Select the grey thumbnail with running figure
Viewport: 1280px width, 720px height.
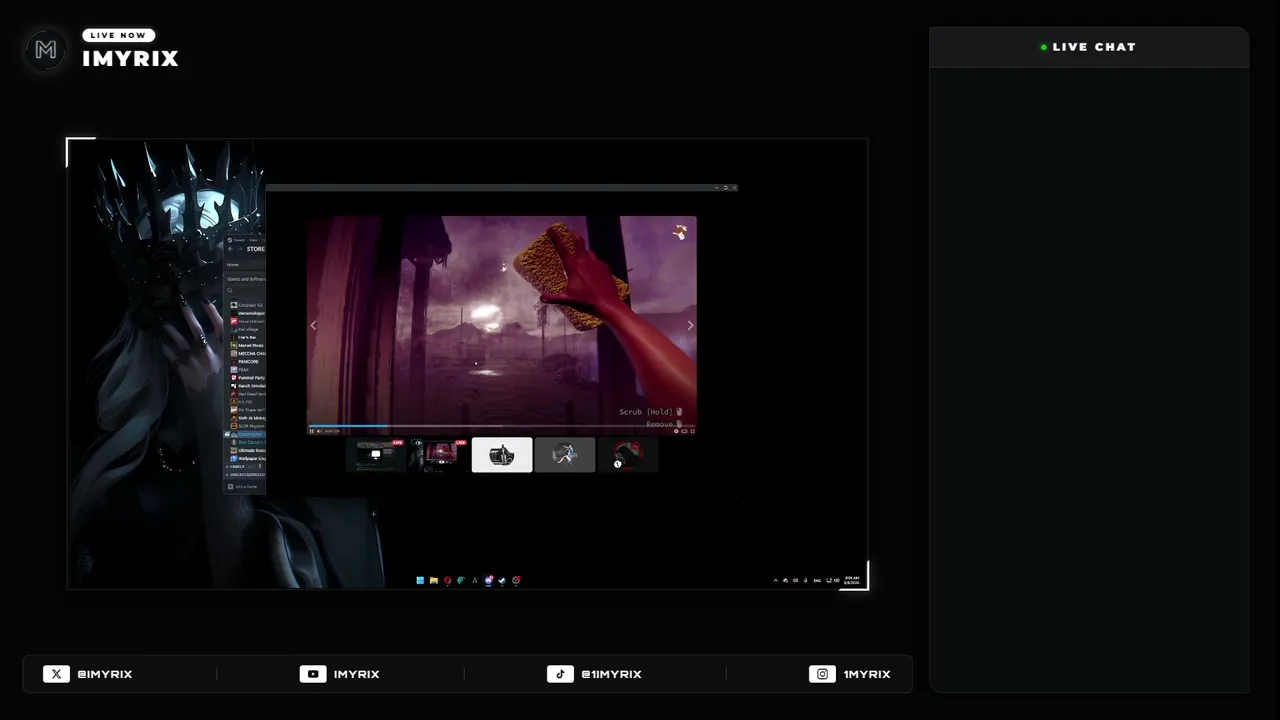pyautogui.click(x=565, y=455)
